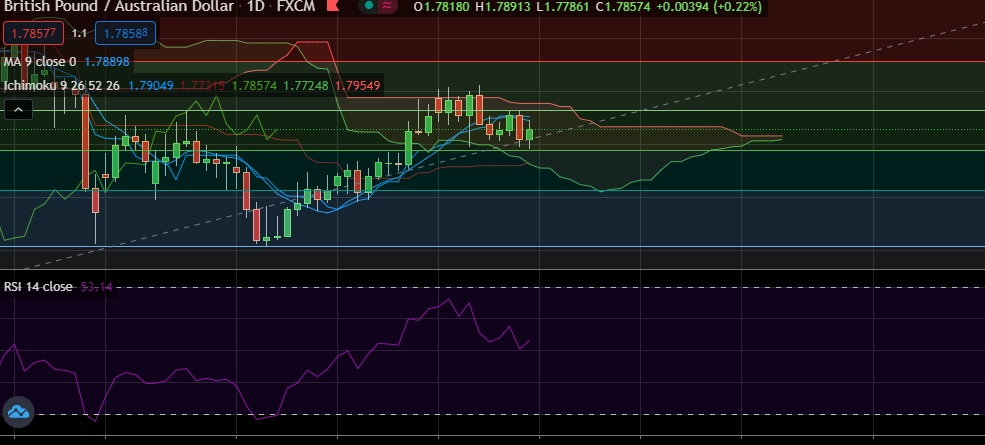Click the pink wavy-lines icon in header
This screenshot has width=985, height=445.
pyautogui.click(x=388, y=6)
